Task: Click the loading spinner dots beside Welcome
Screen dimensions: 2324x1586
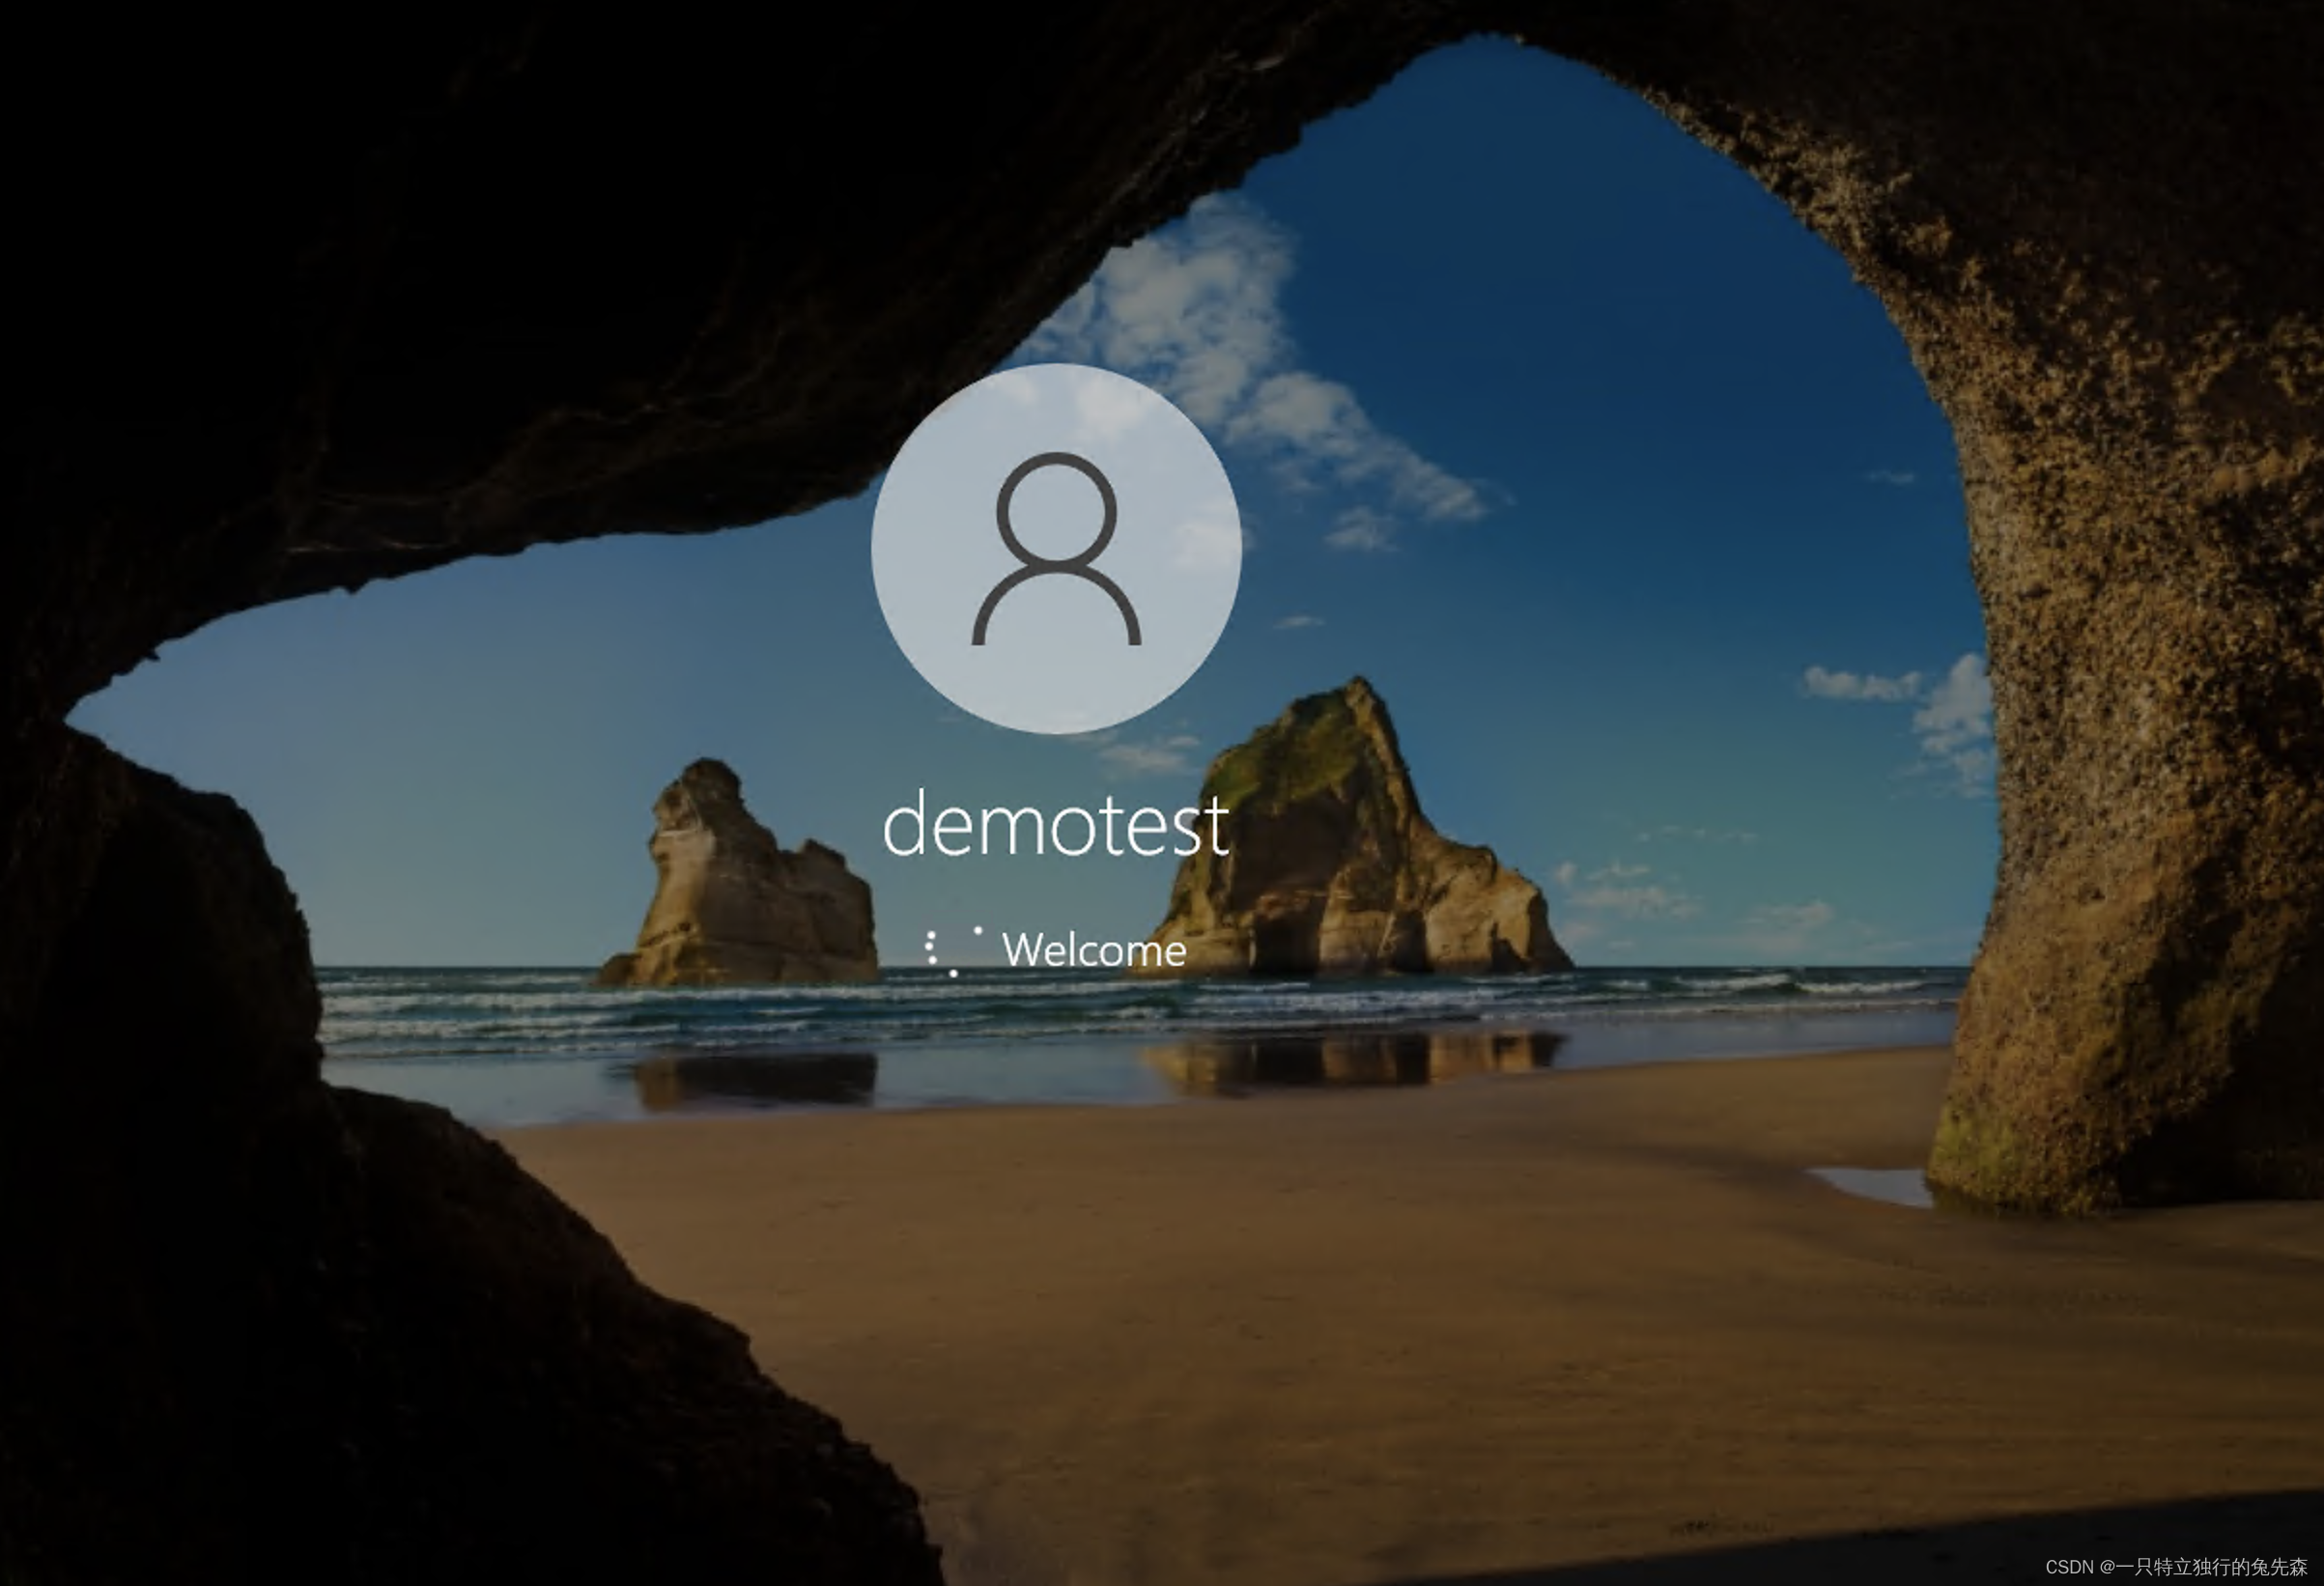Action: click(950, 950)
